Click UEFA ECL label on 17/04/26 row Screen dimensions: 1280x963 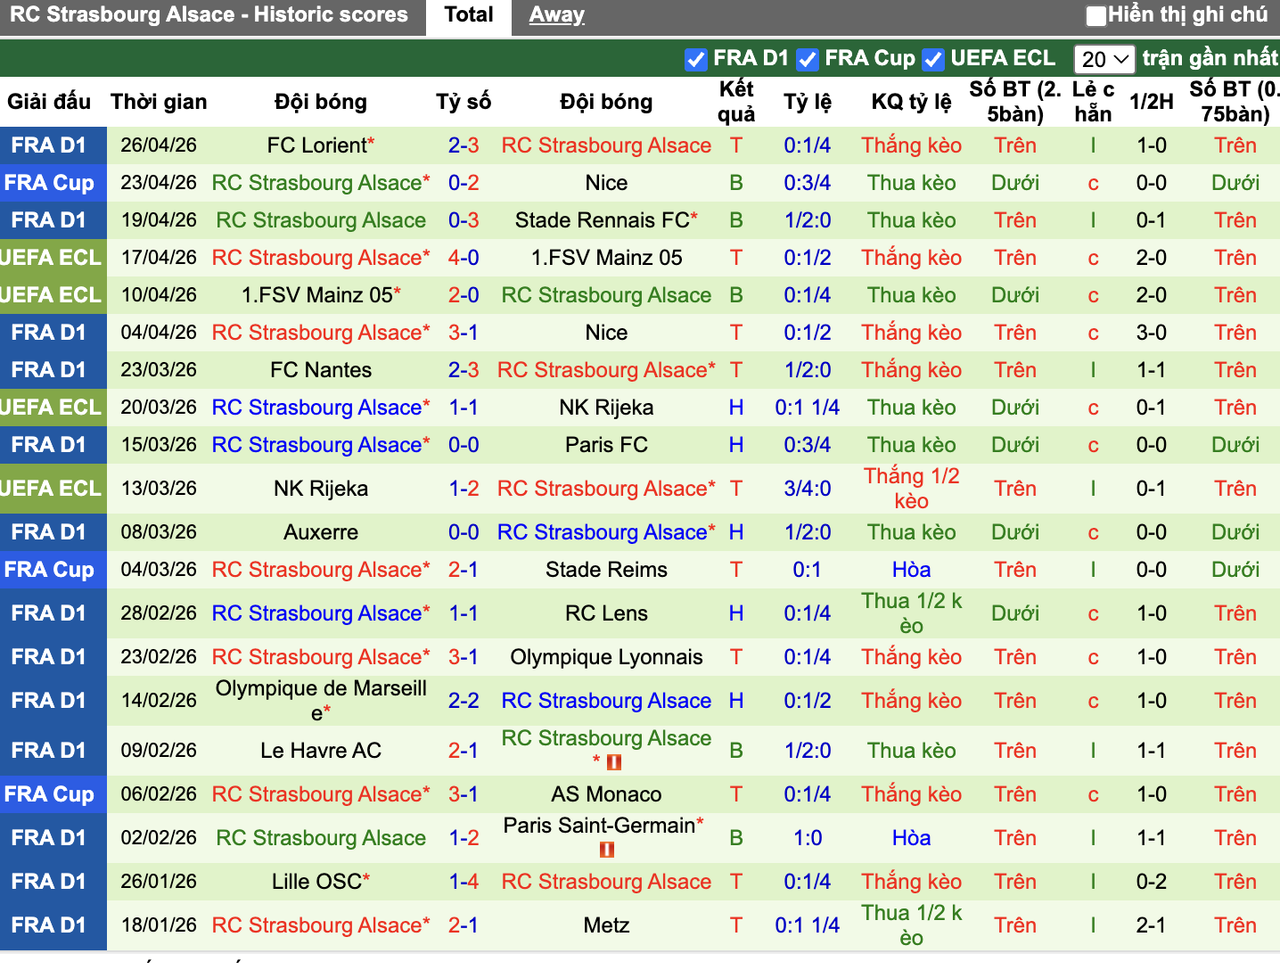point(50,258)
